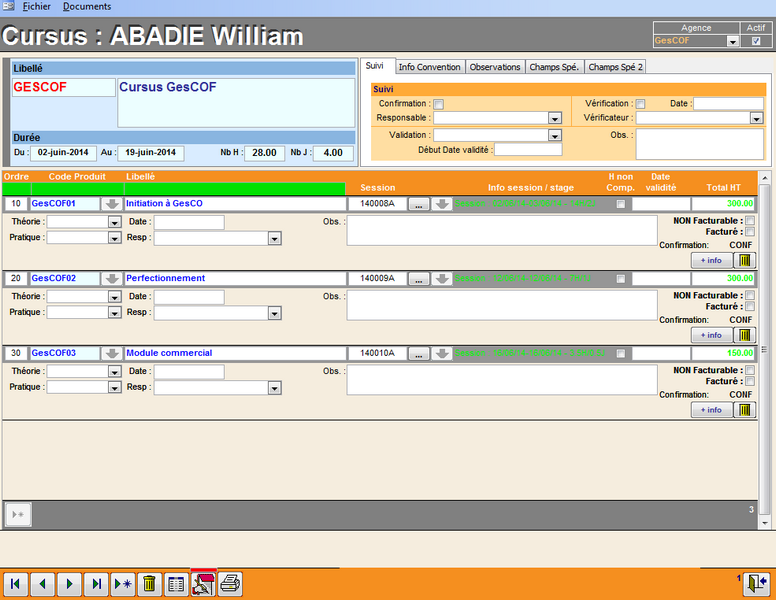Click the printer icon in bottom toolbar
The image size is (776, 600).
[230, 584]
